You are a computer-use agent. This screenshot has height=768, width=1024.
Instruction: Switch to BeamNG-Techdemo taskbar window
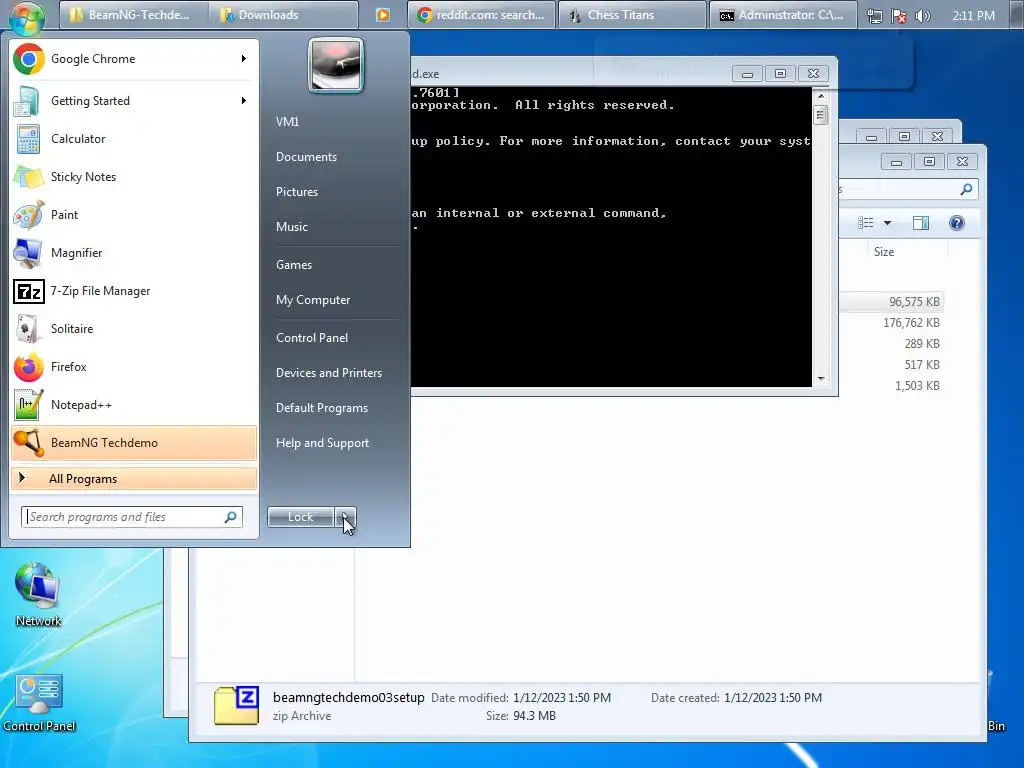pos(134,15)
